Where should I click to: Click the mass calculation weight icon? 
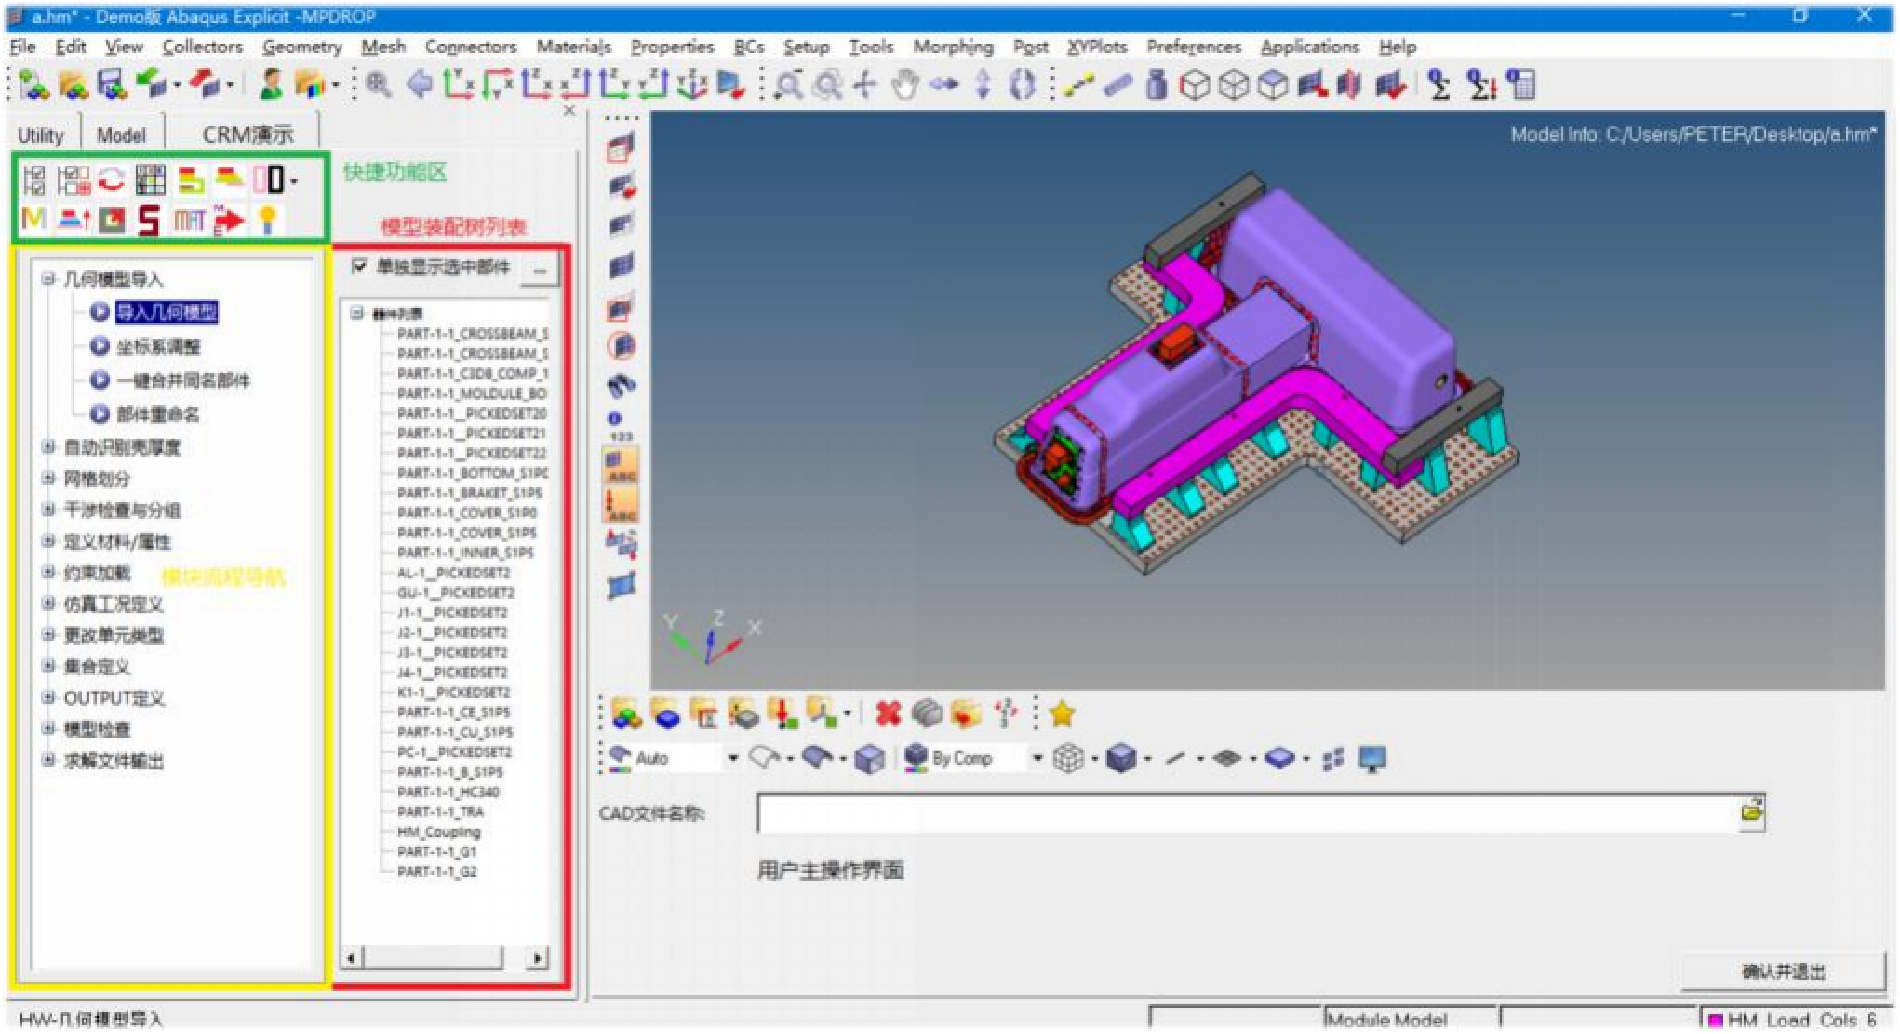1157,86
